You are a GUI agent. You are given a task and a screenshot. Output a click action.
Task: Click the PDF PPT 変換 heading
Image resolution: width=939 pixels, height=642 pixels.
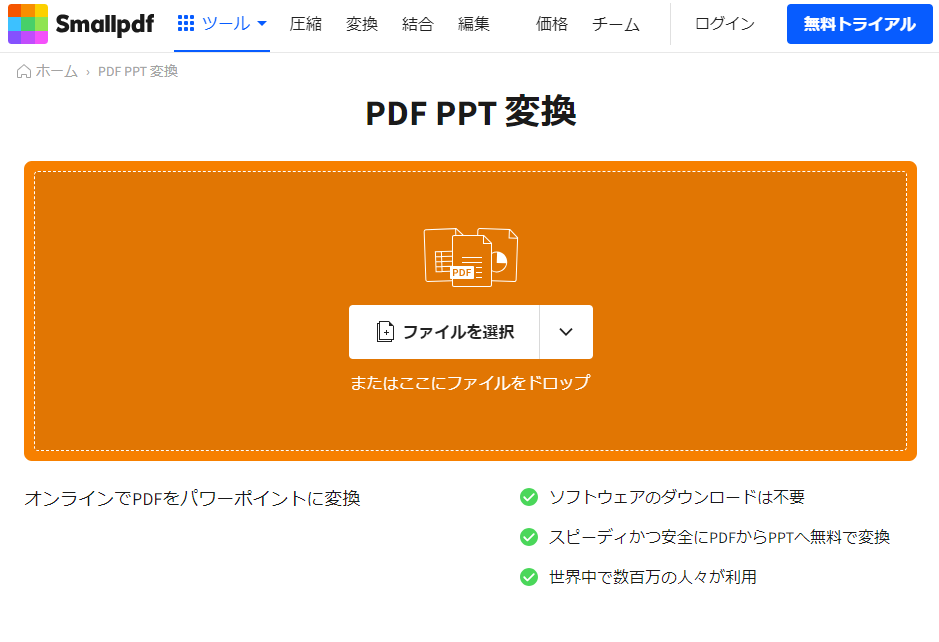click(x=471, y=112)
